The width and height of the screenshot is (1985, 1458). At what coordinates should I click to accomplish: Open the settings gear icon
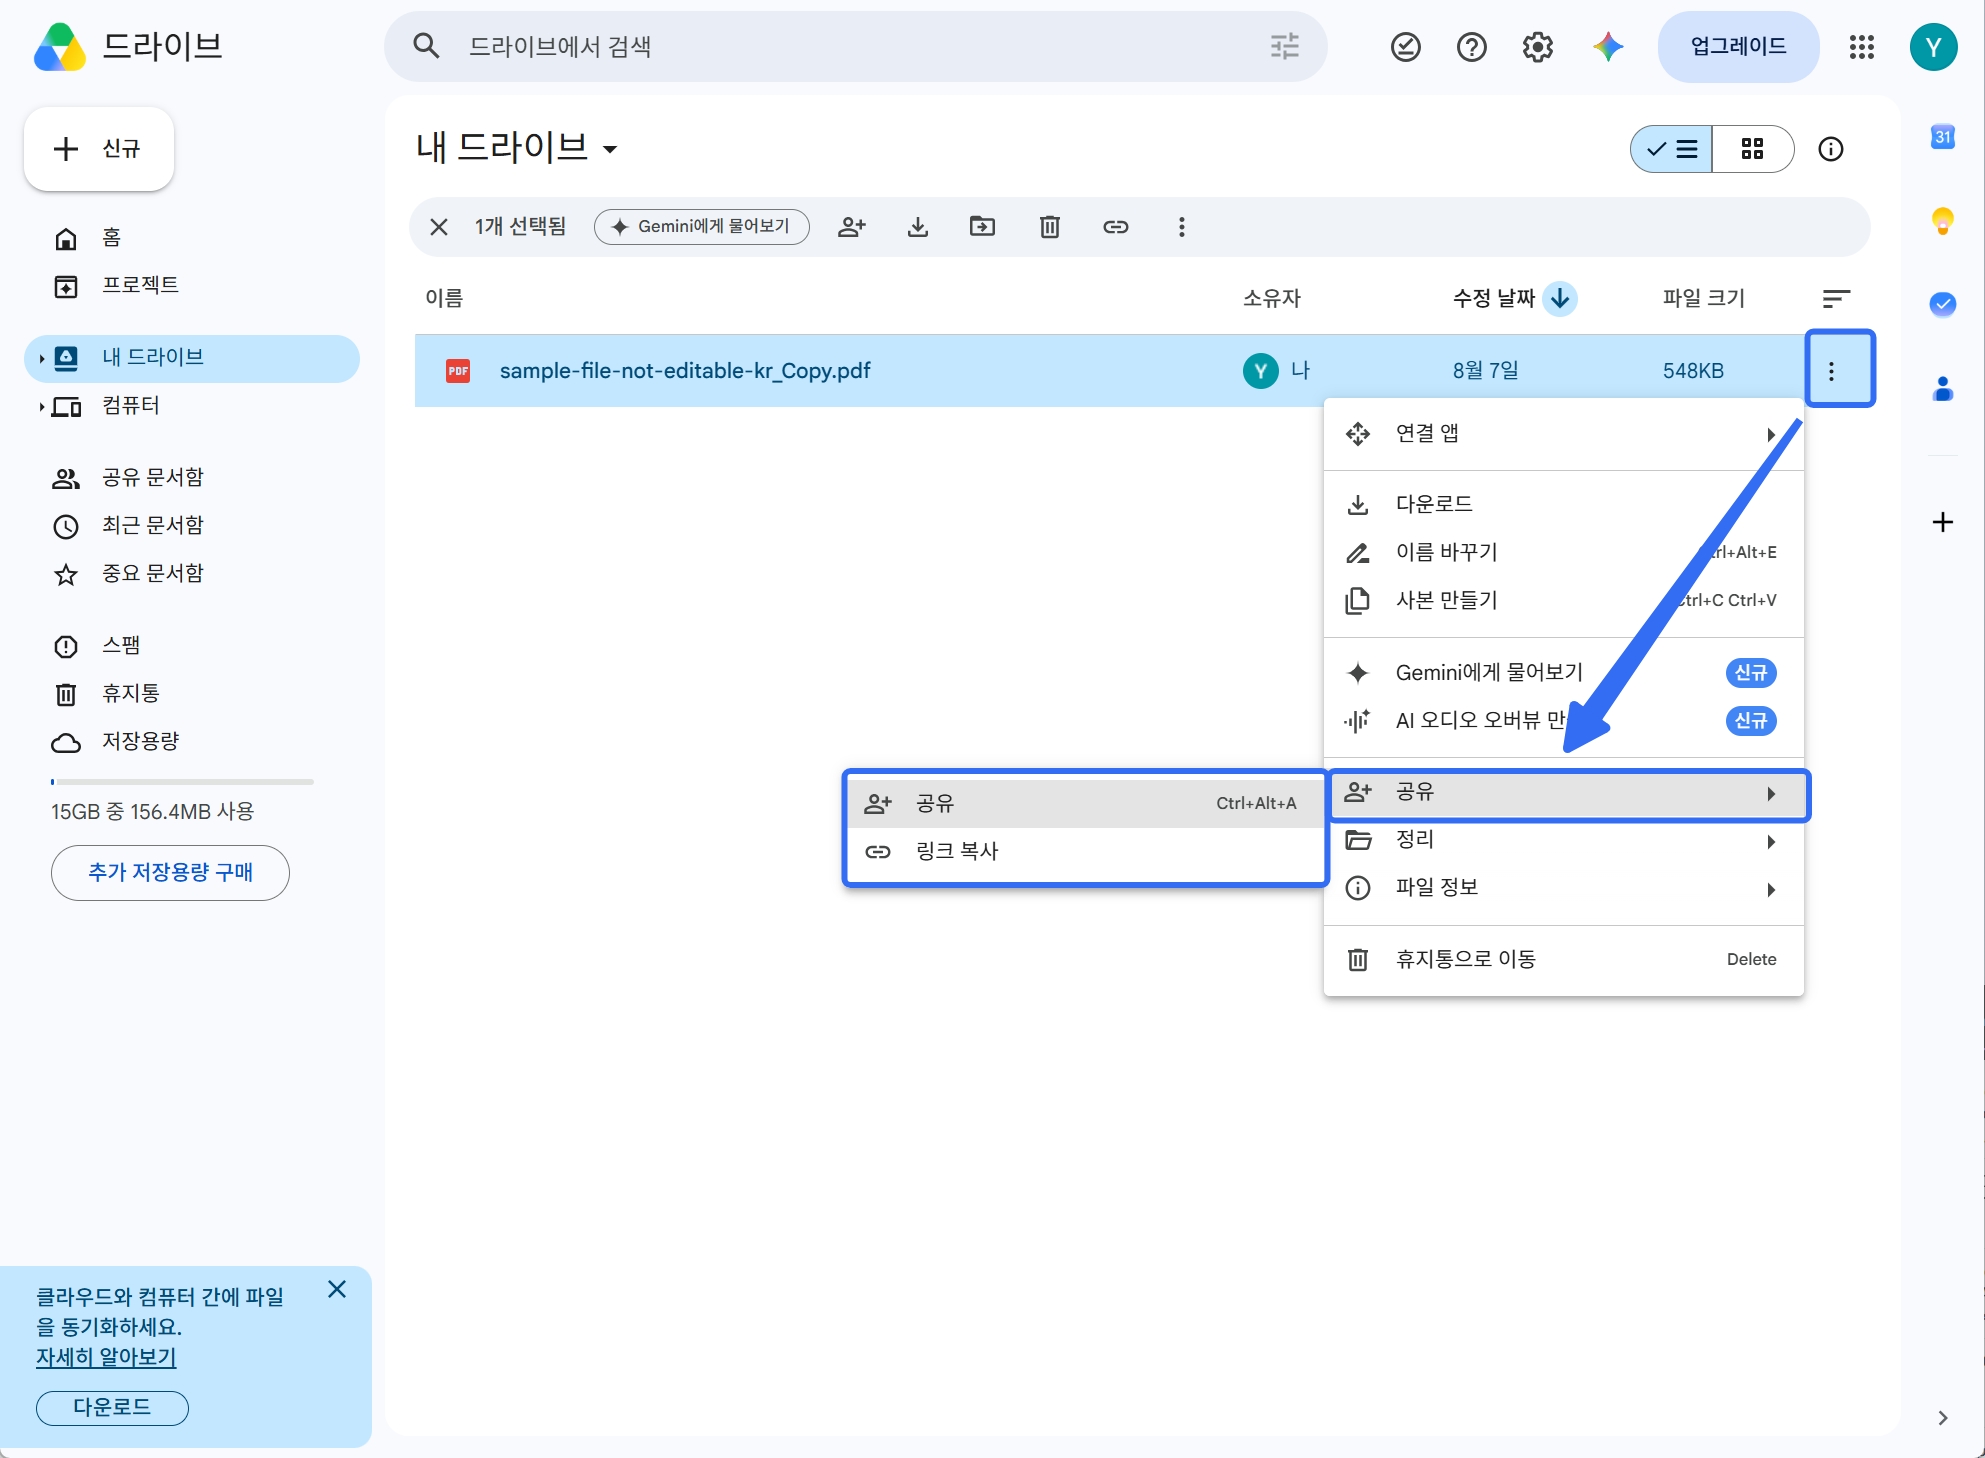(1537, 47)
